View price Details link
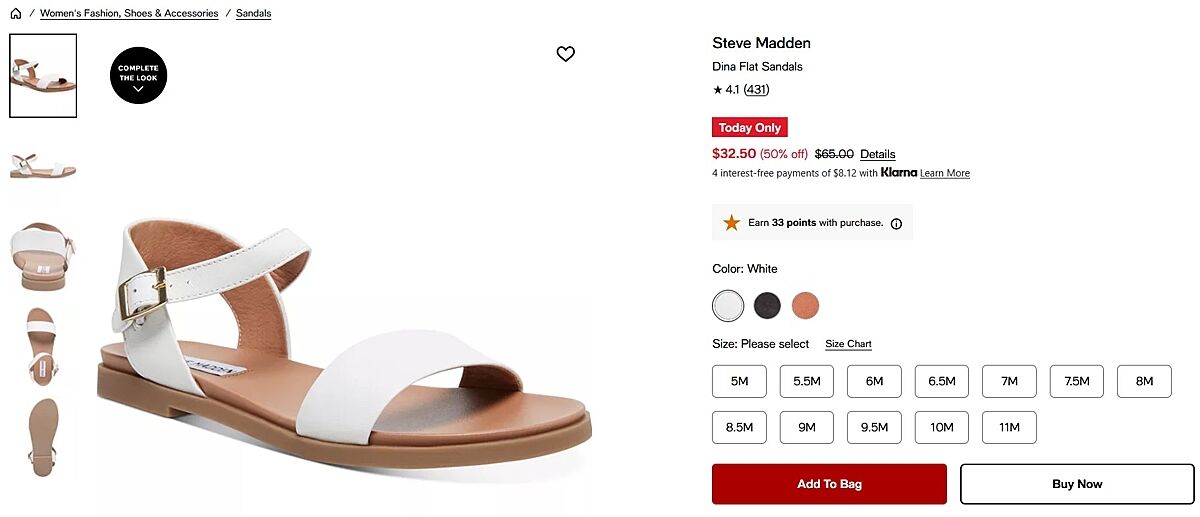1200x517 pixels. pyautogui.click(x=877, y=154)
